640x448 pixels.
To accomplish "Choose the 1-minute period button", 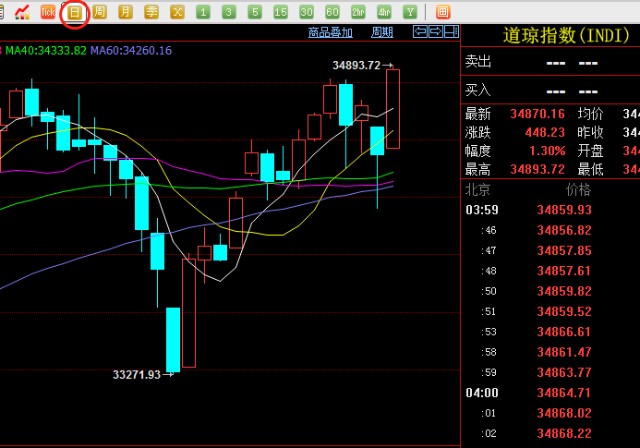I will tap(203, 12).
